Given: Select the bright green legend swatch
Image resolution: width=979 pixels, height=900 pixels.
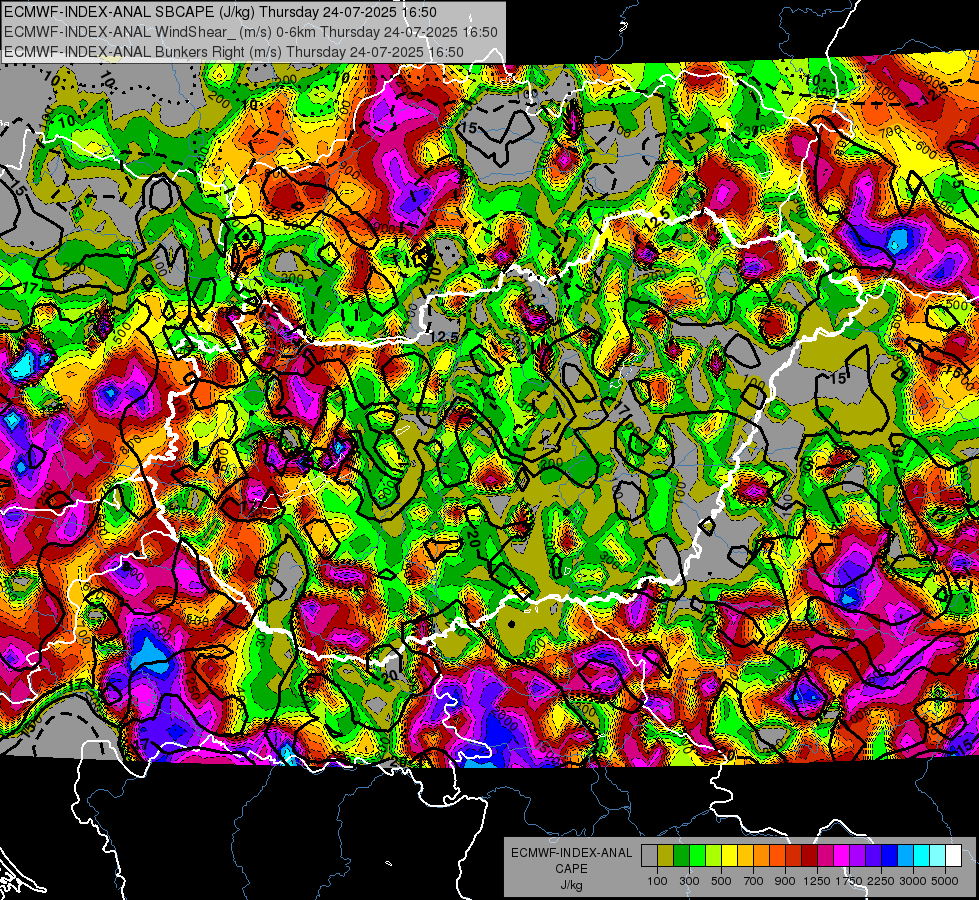Looking at the screenshot, I should (x=697, y=855).
